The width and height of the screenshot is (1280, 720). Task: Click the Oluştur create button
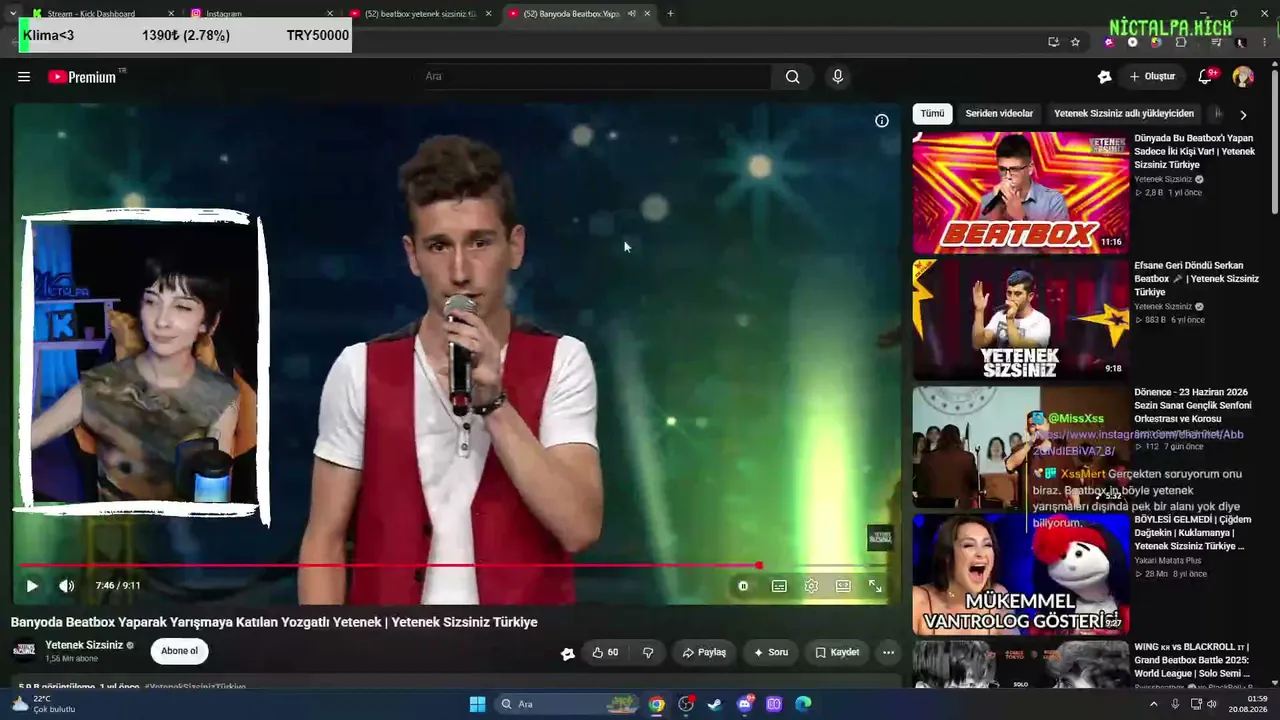coord(1152,77)
